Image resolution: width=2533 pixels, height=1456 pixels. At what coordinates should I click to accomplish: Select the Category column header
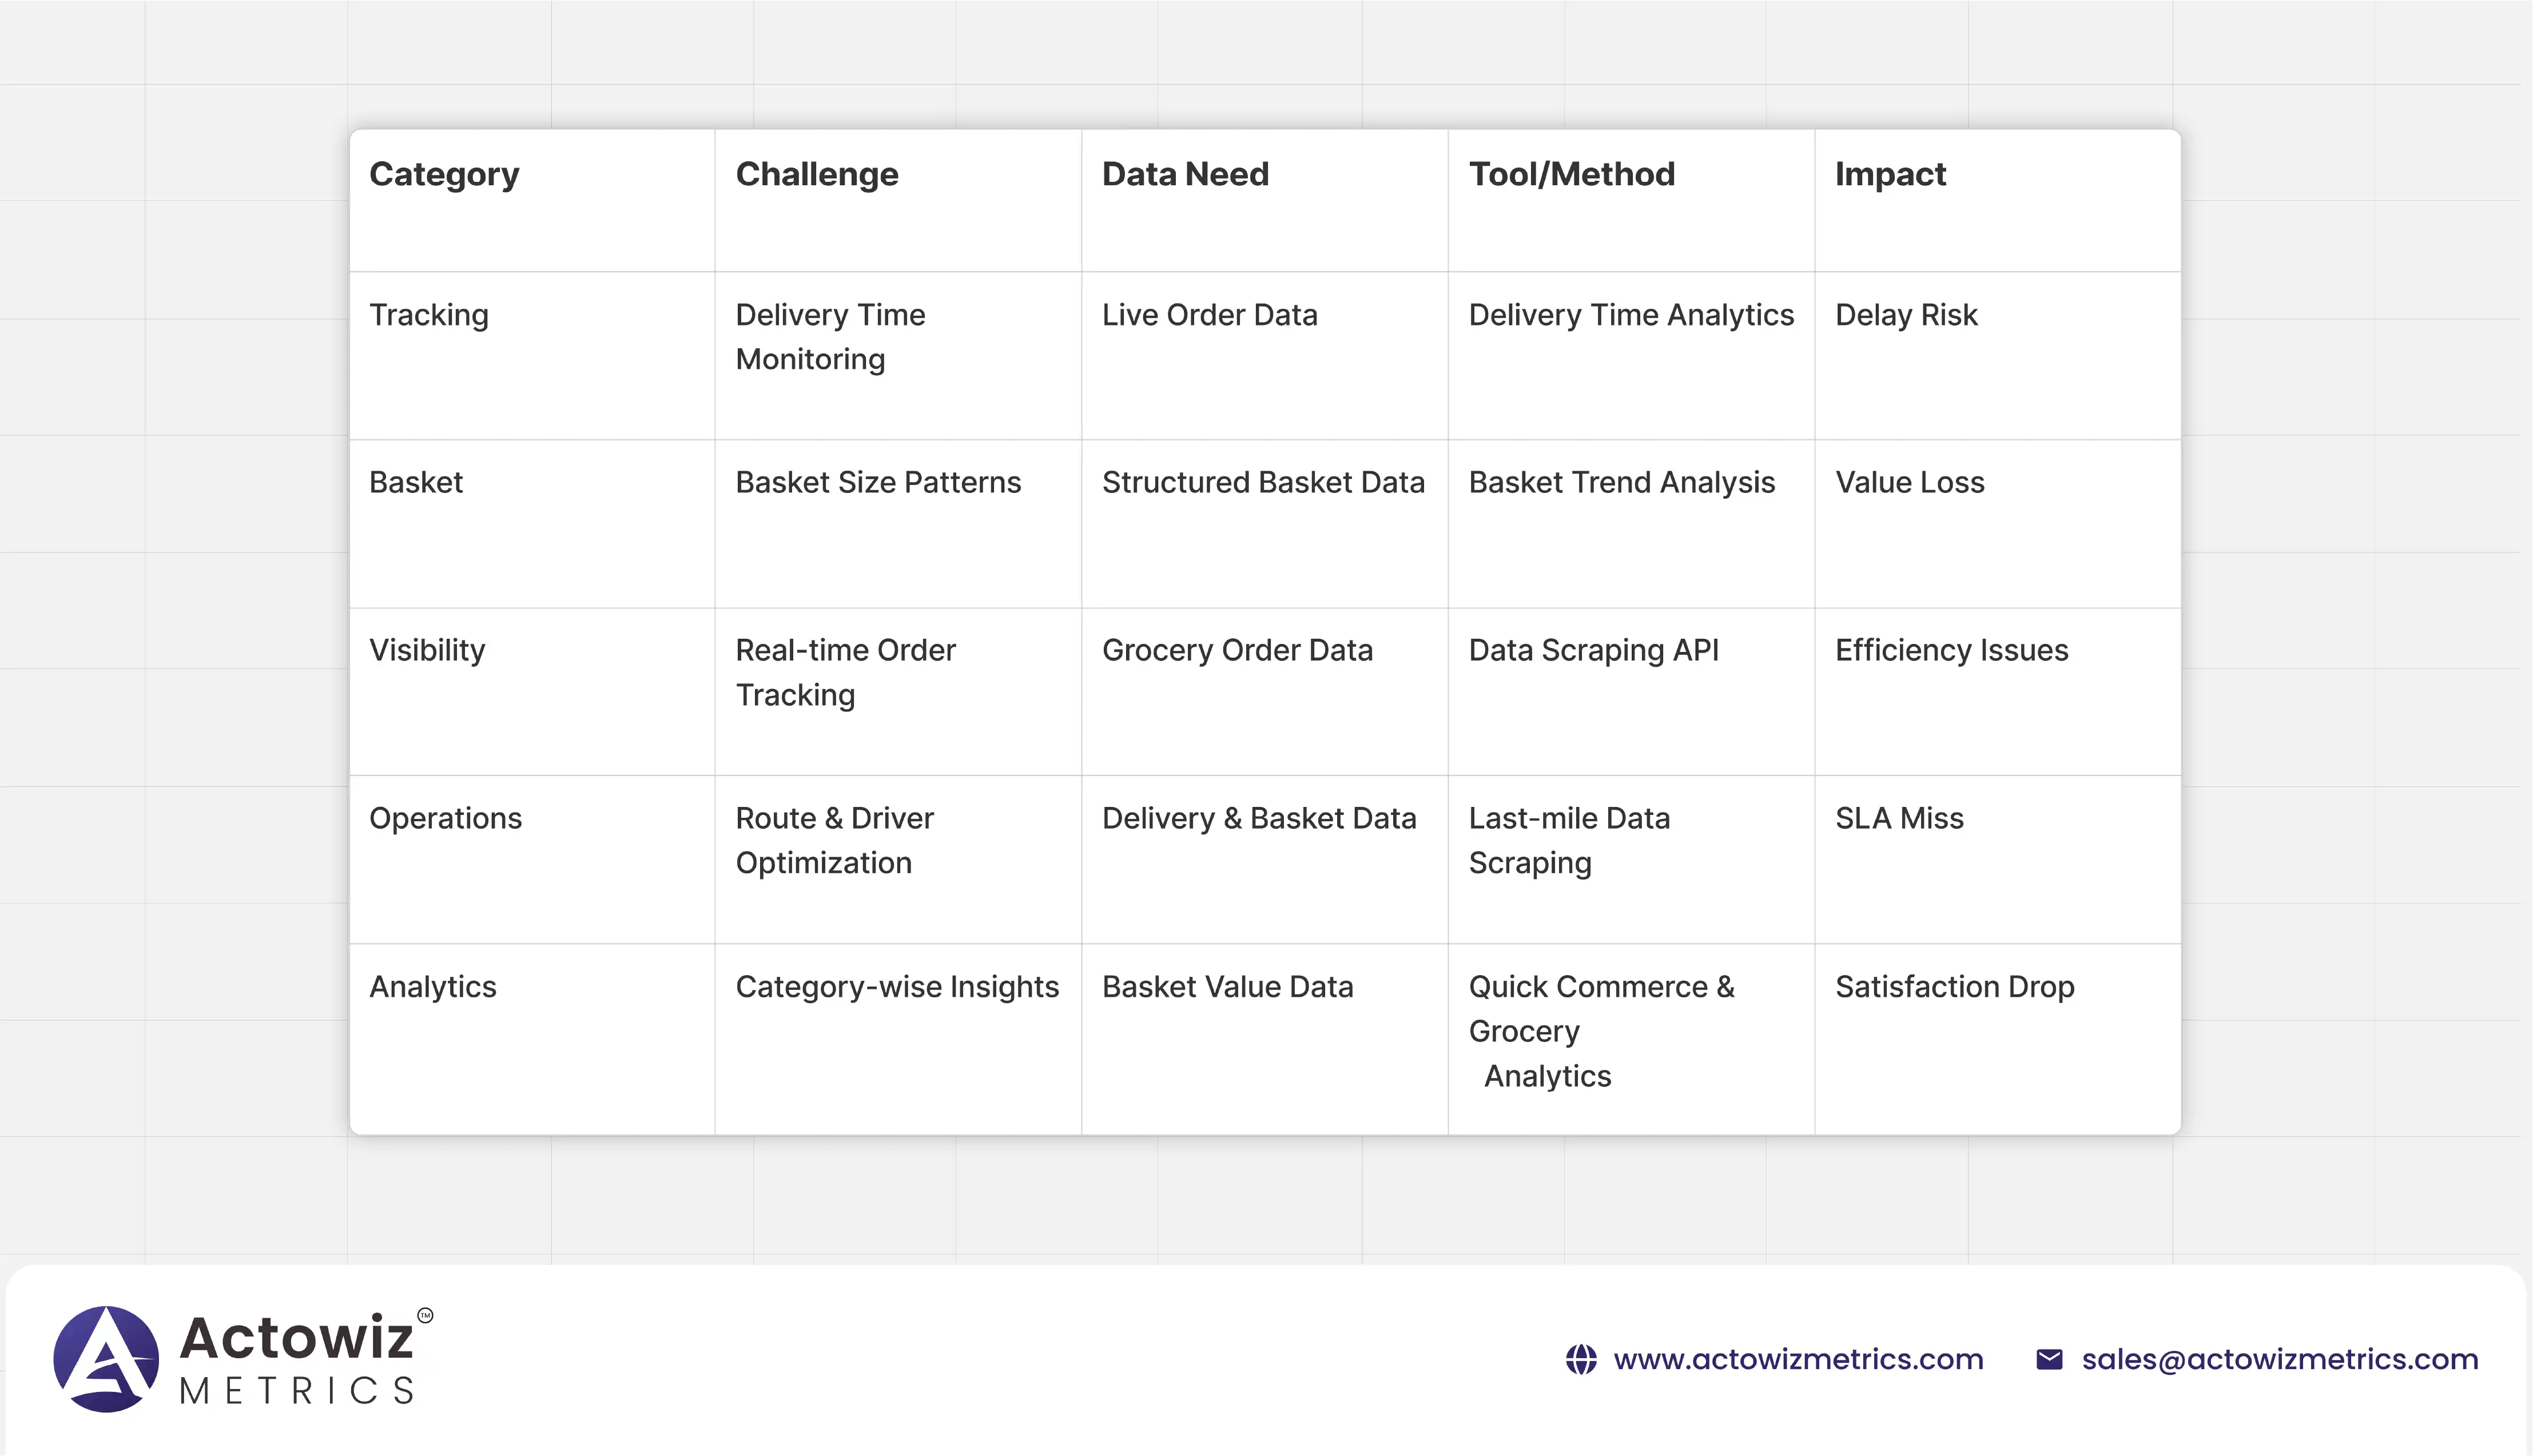tap(443, 173)
